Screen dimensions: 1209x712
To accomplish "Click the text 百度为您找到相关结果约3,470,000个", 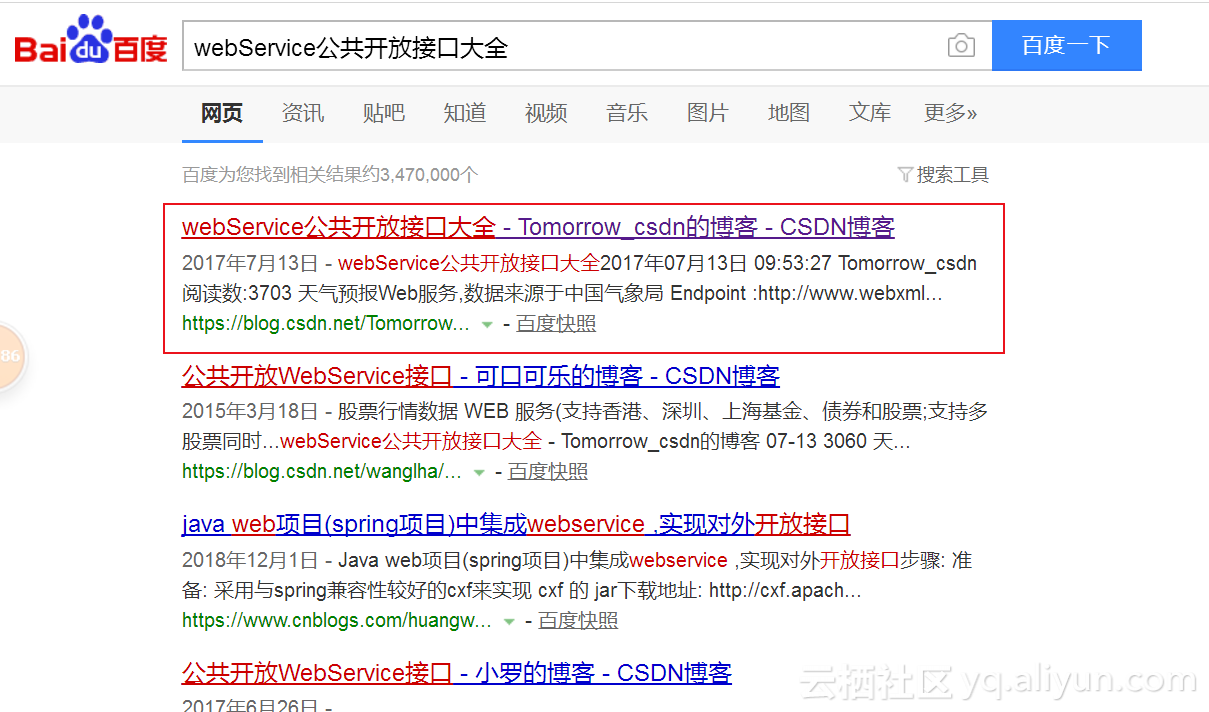I will (x=330, y=175).
